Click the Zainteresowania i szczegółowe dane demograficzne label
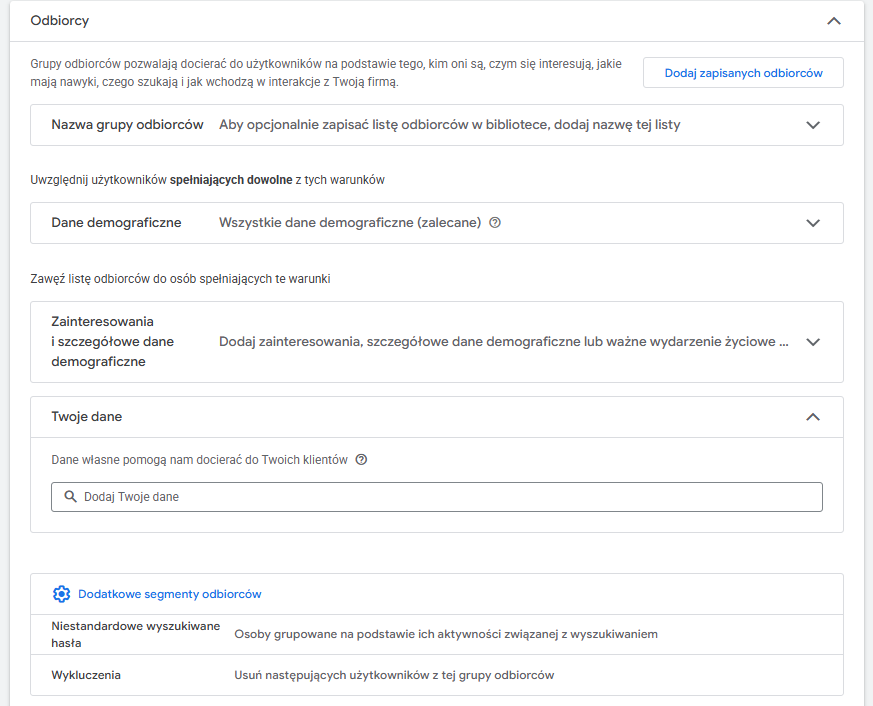Image resolution: width=873 pixels, height=706 pixels. pos(112,342)
